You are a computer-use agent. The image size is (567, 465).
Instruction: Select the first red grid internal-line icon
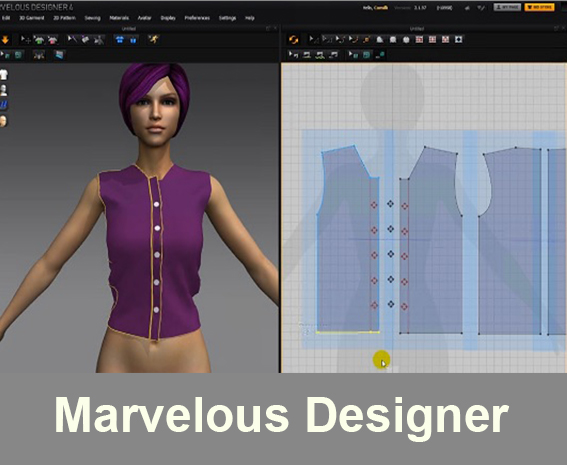[x=419, y=39]
